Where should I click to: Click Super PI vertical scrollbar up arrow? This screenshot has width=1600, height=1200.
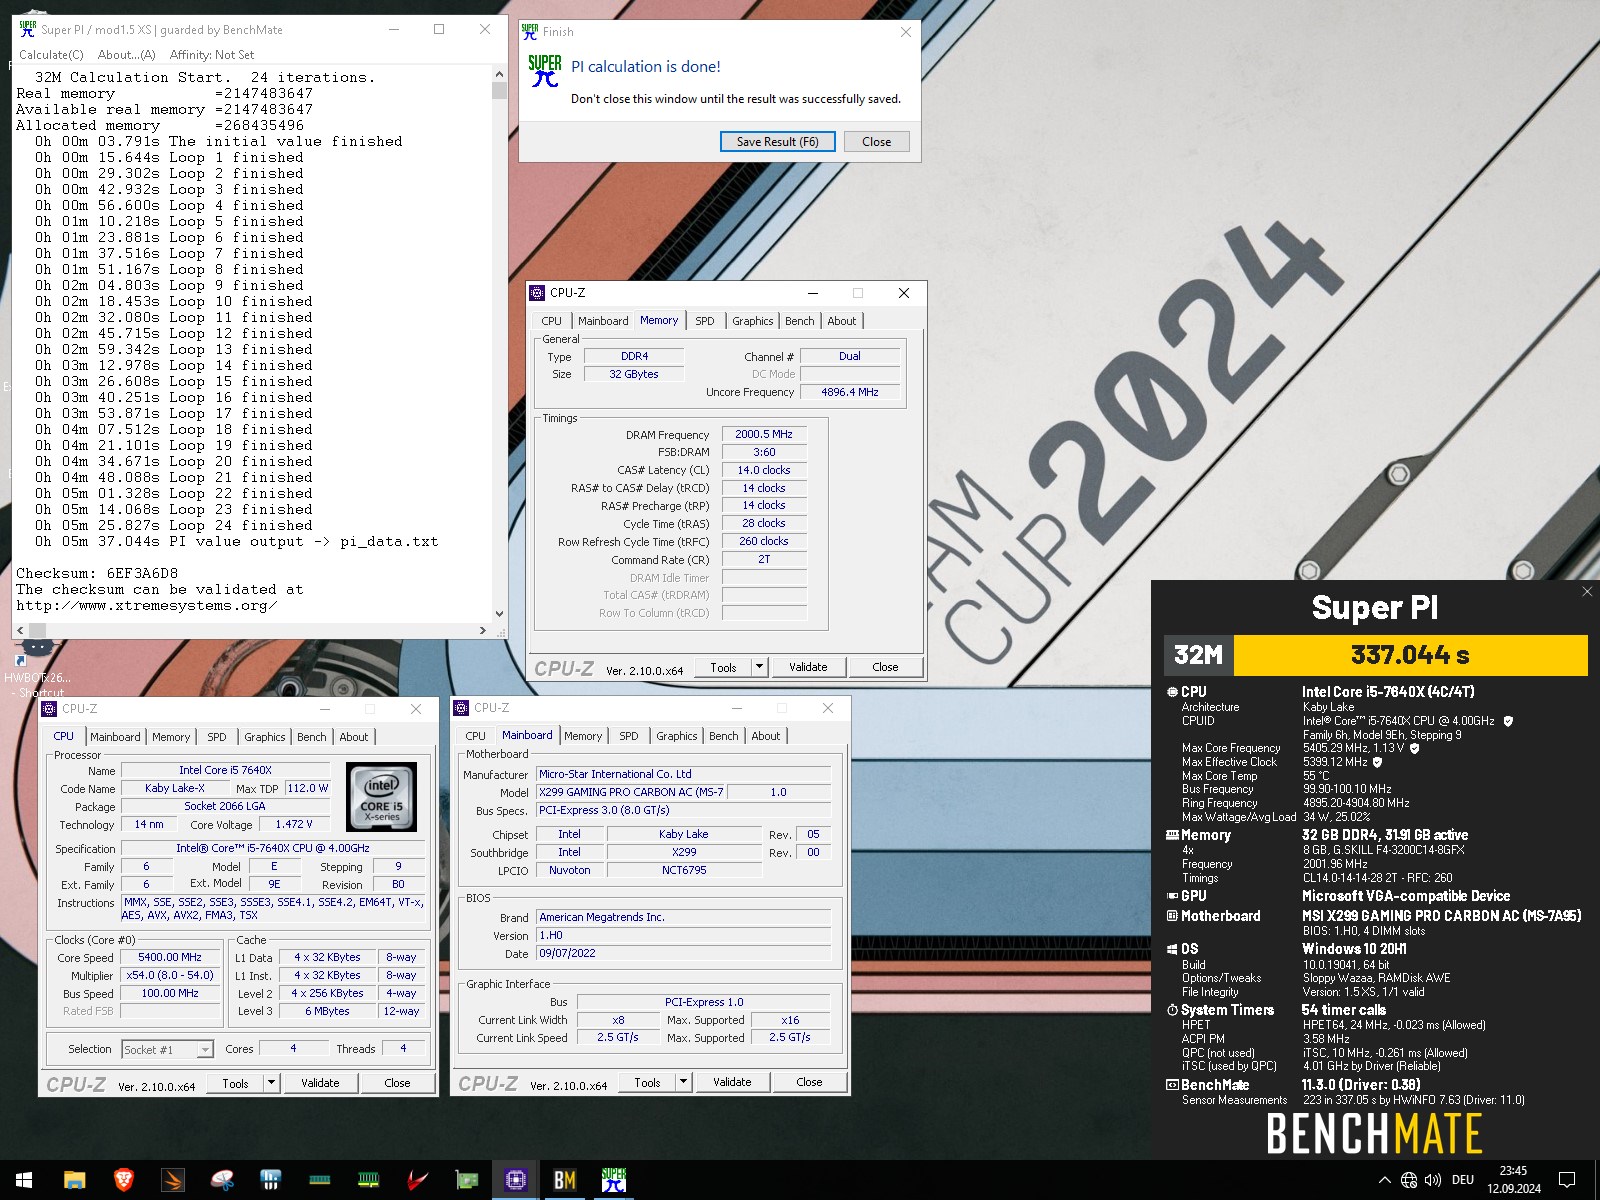[x=499, y=74]
